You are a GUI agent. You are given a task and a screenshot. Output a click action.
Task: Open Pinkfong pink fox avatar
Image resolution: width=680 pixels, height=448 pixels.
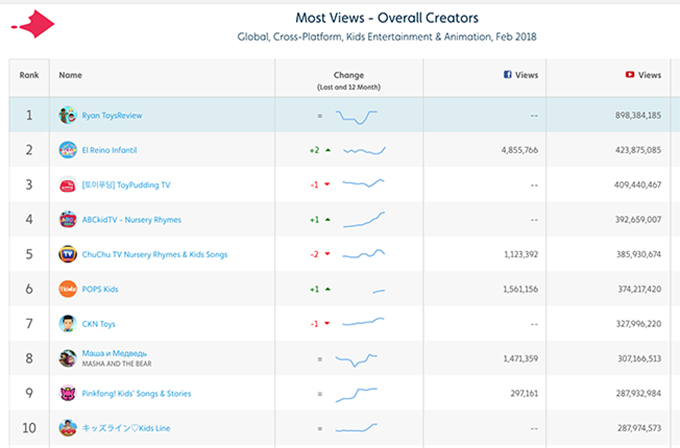pyautogui.click(x=68, y=393)
